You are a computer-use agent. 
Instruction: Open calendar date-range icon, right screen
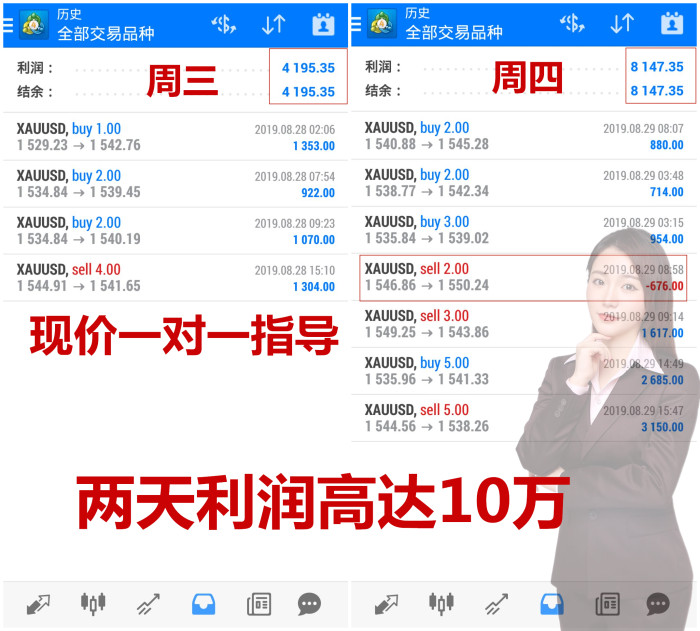click(672, 24)
